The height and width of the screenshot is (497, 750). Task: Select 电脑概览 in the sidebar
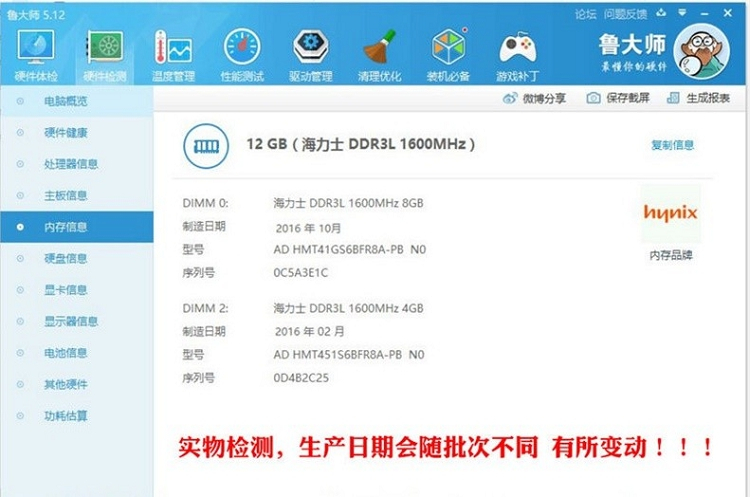click(77, 101)
